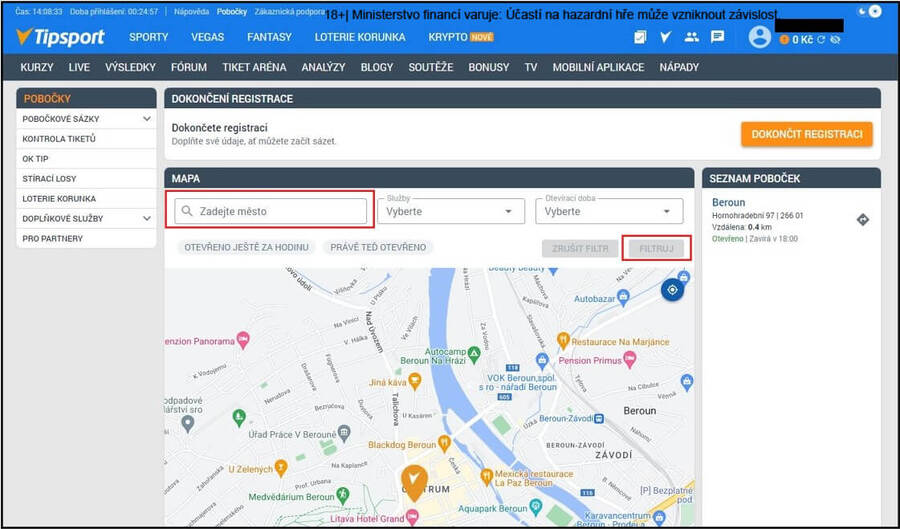Image resolution: width=900 pixels, height=529 pixels.
Task: Click Pension Primus map marker
Action: click(x=630, y=360)
